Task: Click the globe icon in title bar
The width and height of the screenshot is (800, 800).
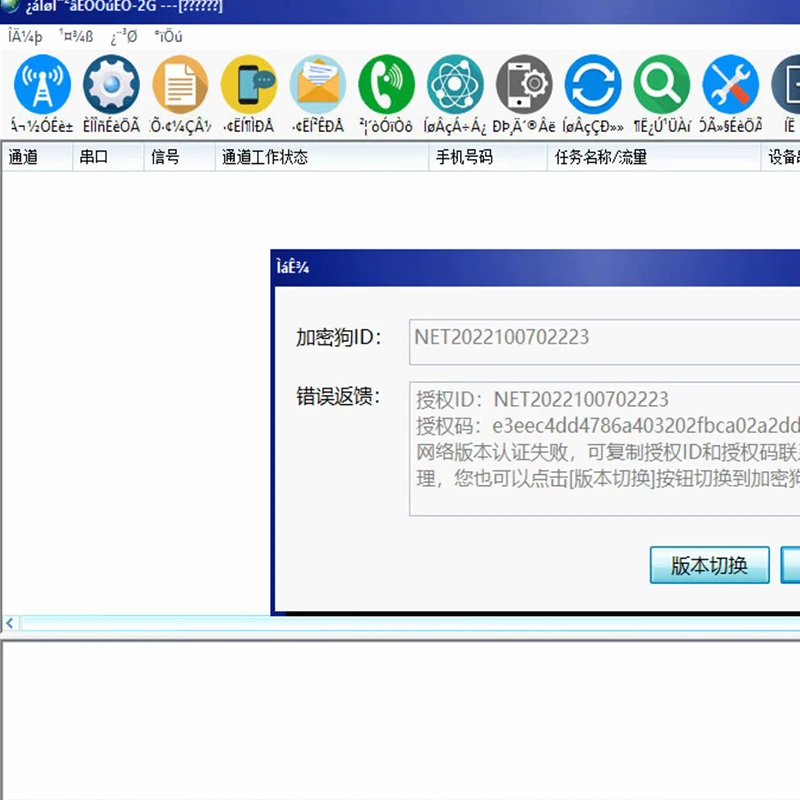Action: 9,6
